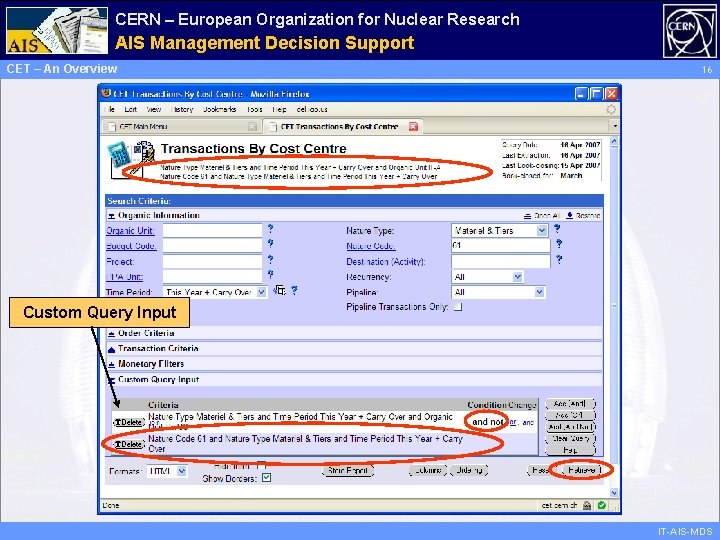Click the Restore icon link
Viewport: 720px width, 540px height.
point(583,215)
